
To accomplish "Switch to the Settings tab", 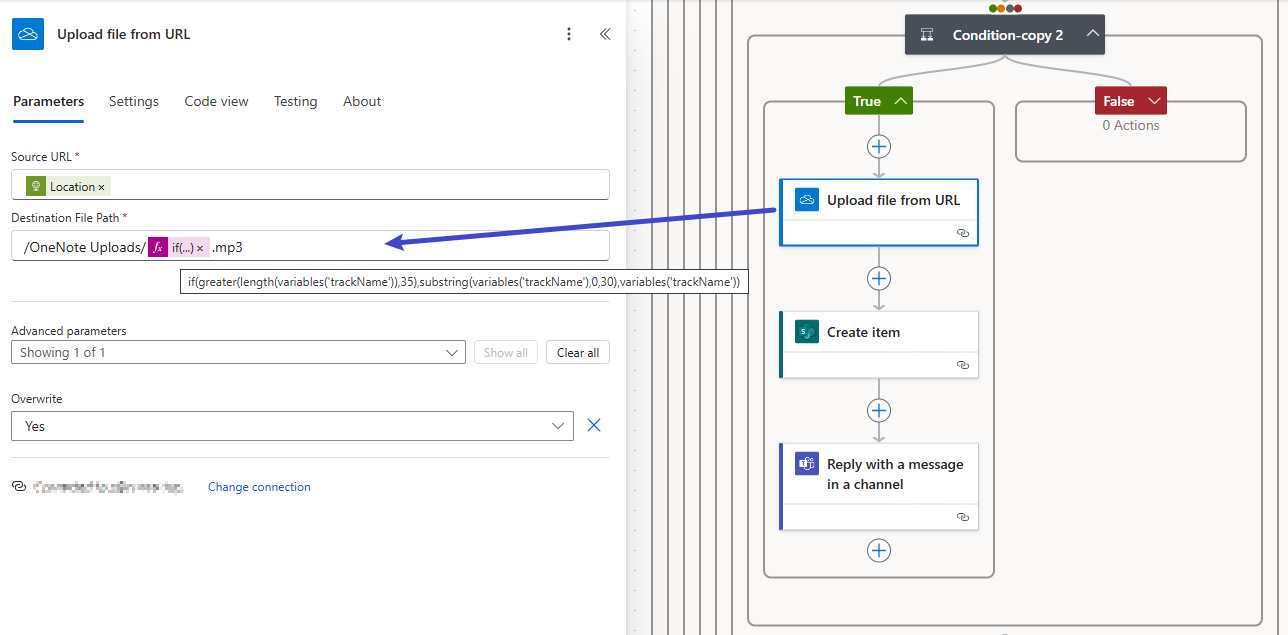I will [x=134, y=101].
